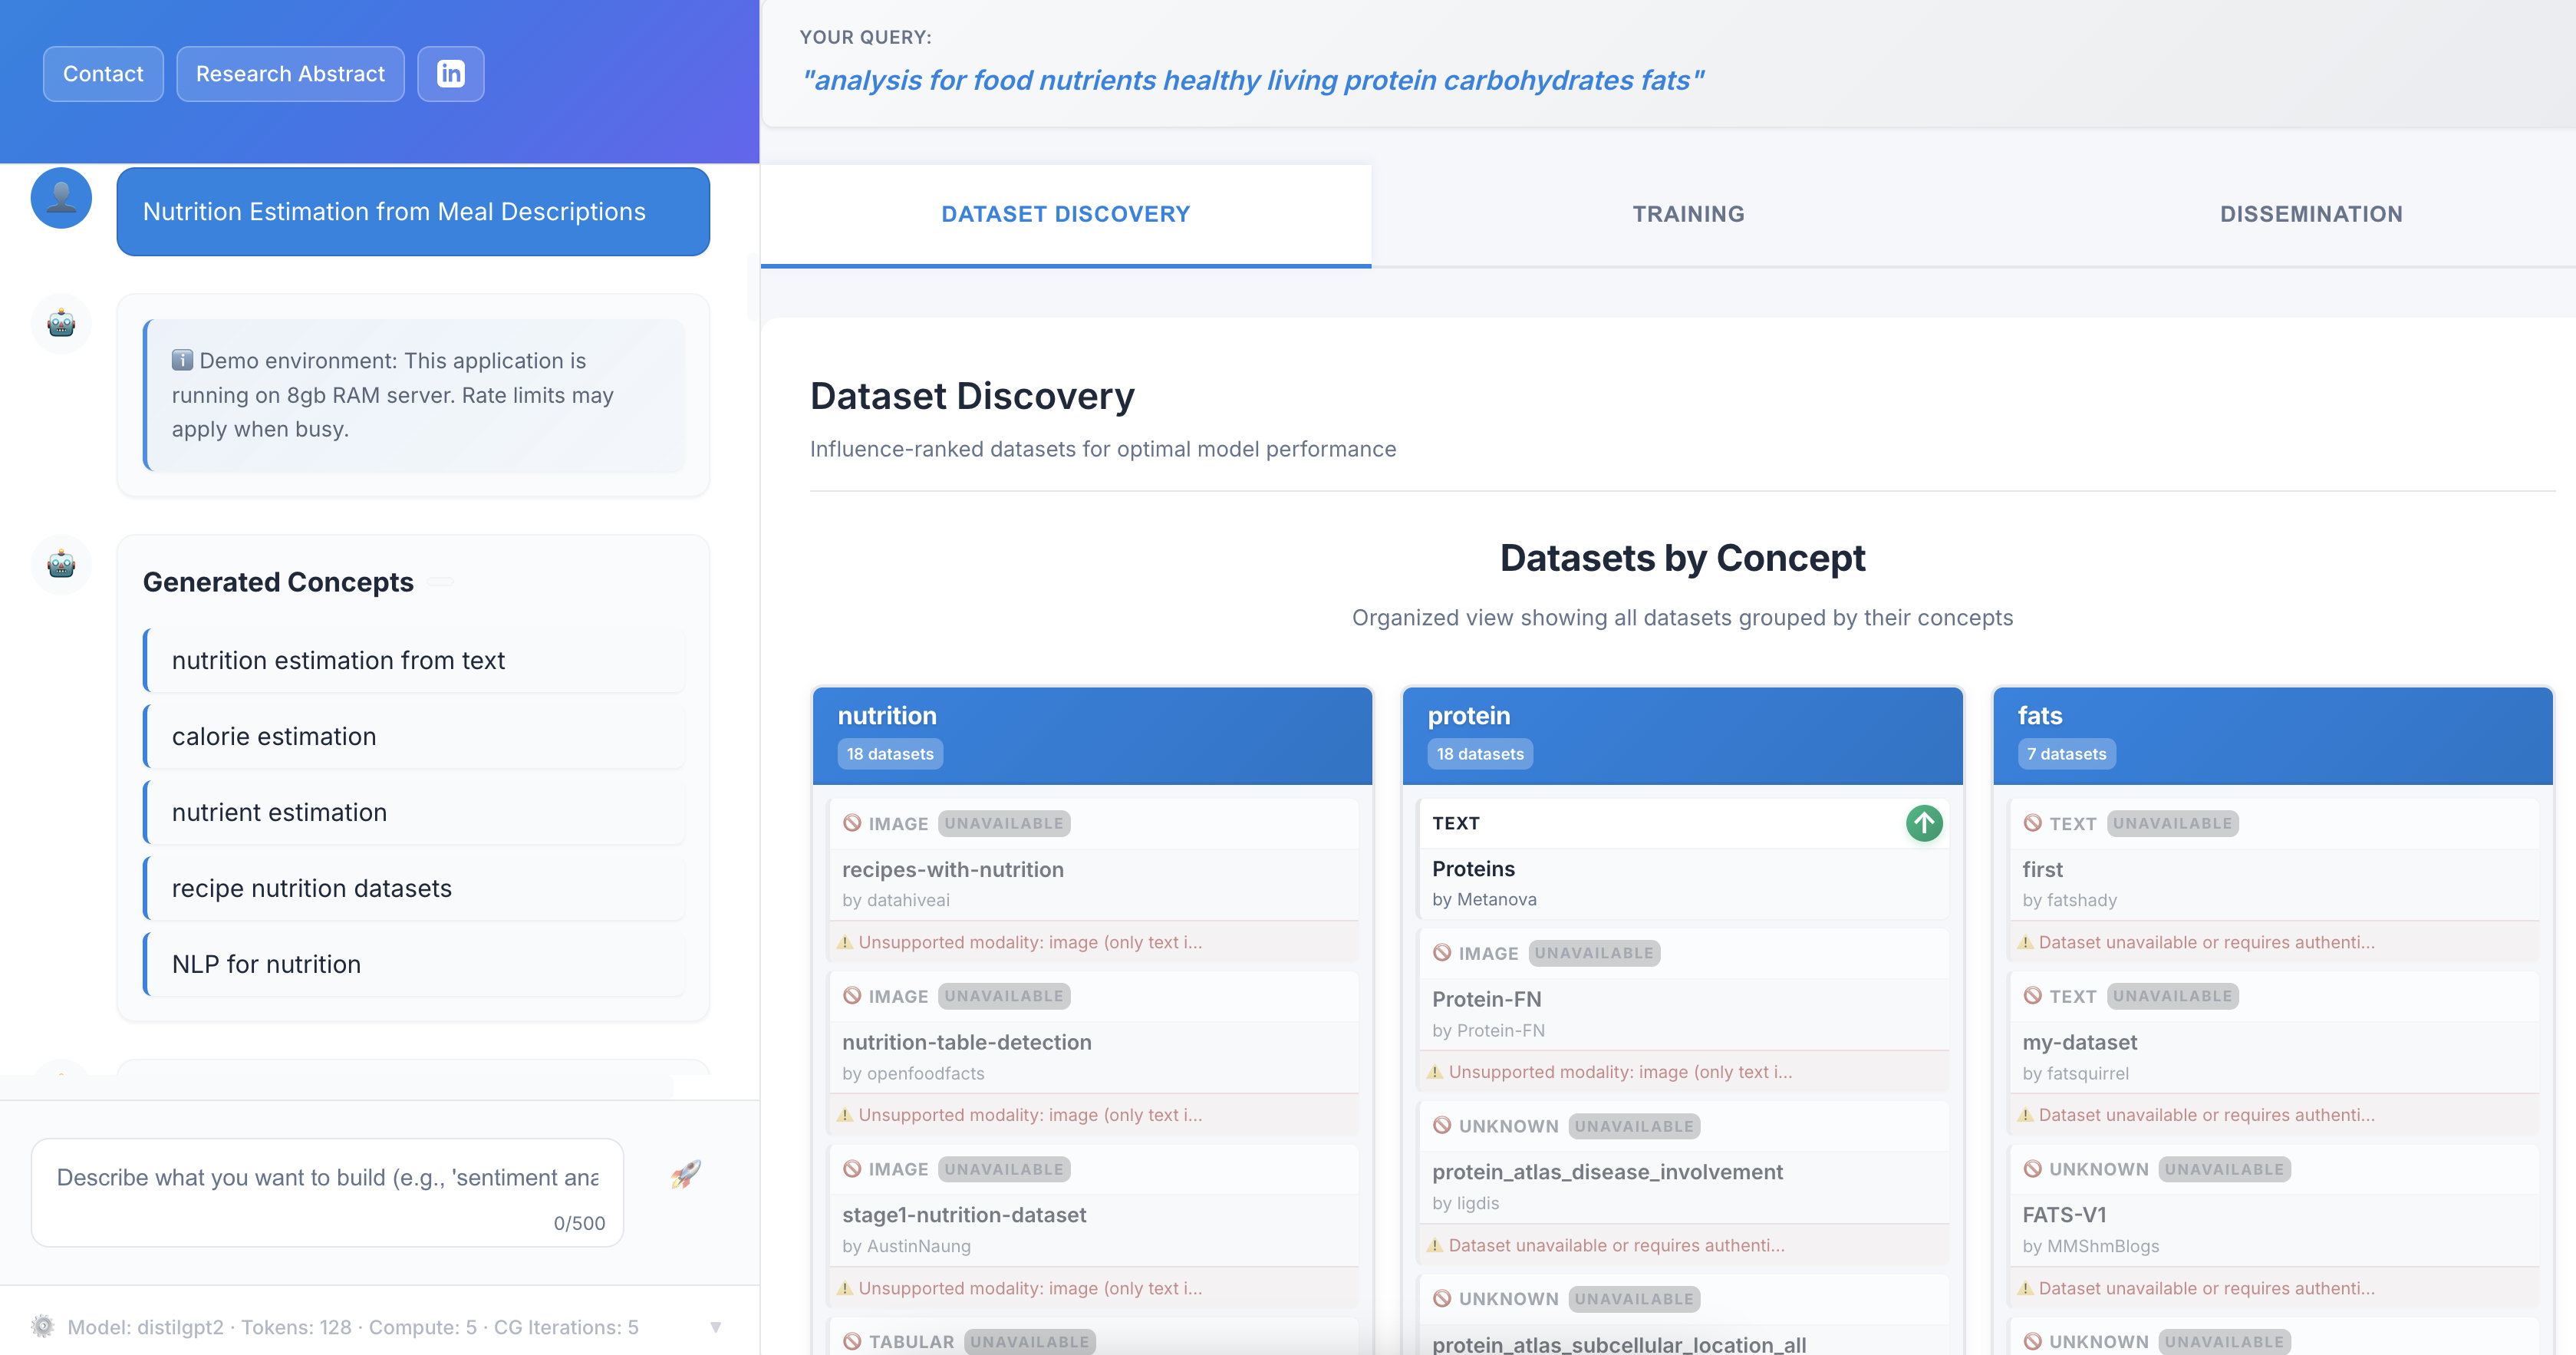Select the 'recipe nutrition datasets' concept
2576x1355 pixels.
click(x=414, y=888)
